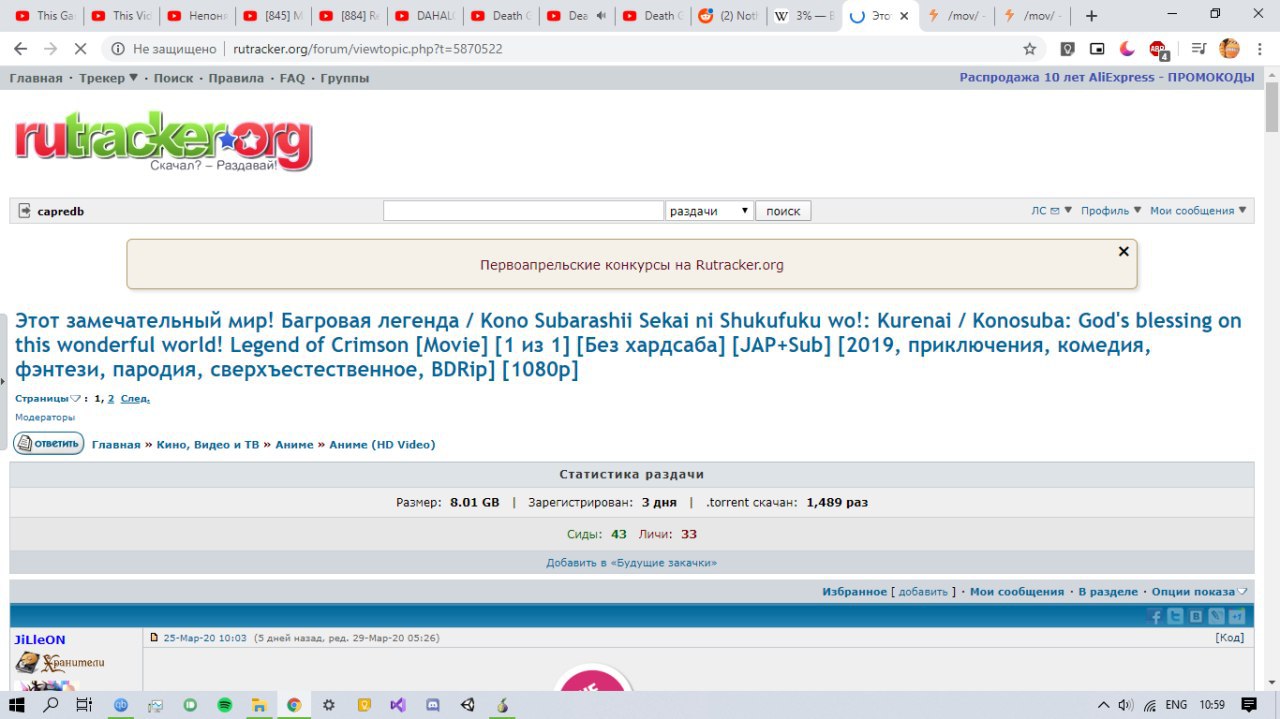
Task: Open the раздачи search scope dropdown
Action: pos(709,211)
